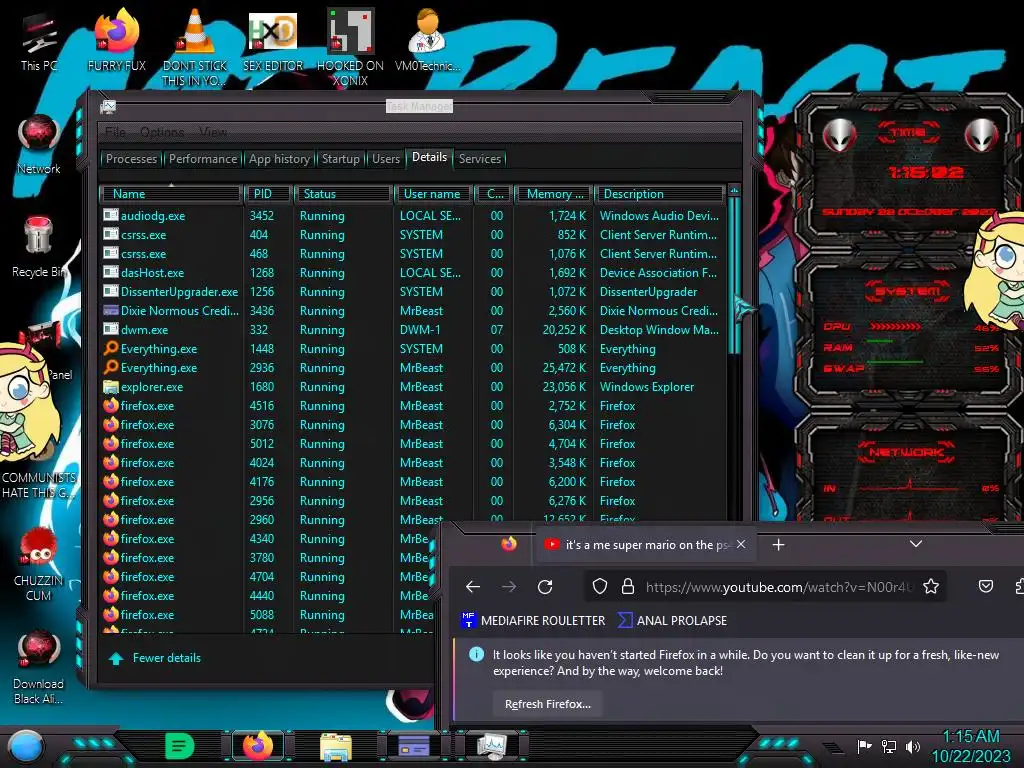Image resolution: width=1024 pixels, height=768 pixels.
Task: Open the This PC desktop icon
Action: 39,42
